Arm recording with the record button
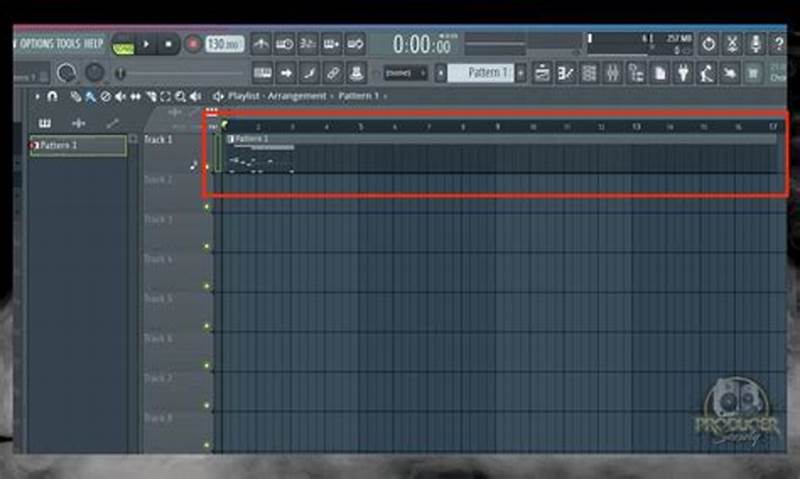Viewport: 800px width, 479px height. (193, 44)
